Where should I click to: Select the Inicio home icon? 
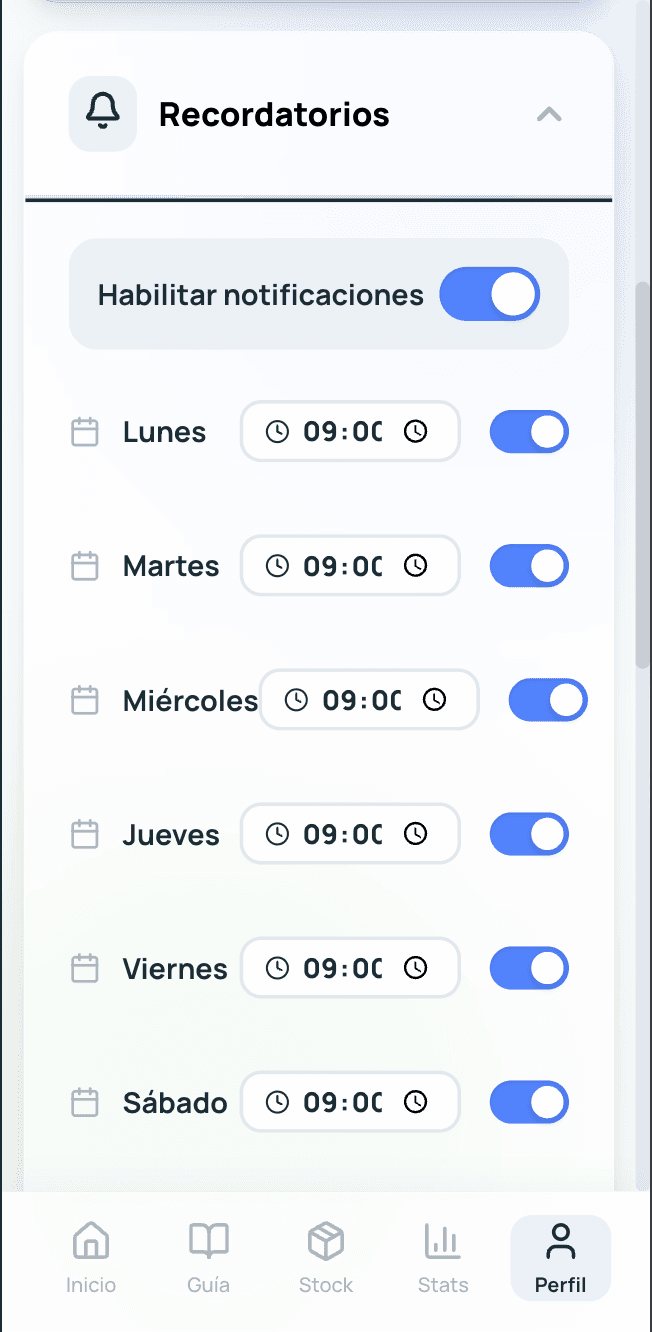click(x=91, y=1240)
